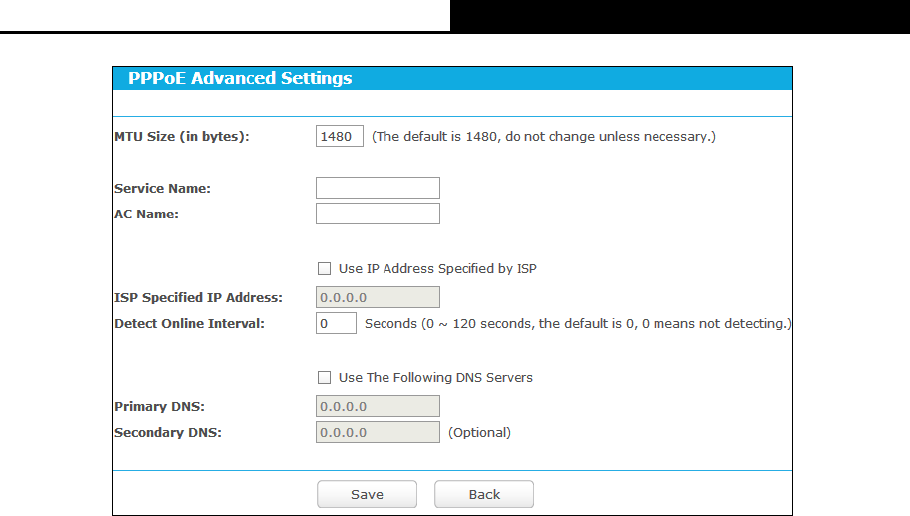Screen dimensions: 910x516
Task: Click the Save button
Action: coord(367,495)
